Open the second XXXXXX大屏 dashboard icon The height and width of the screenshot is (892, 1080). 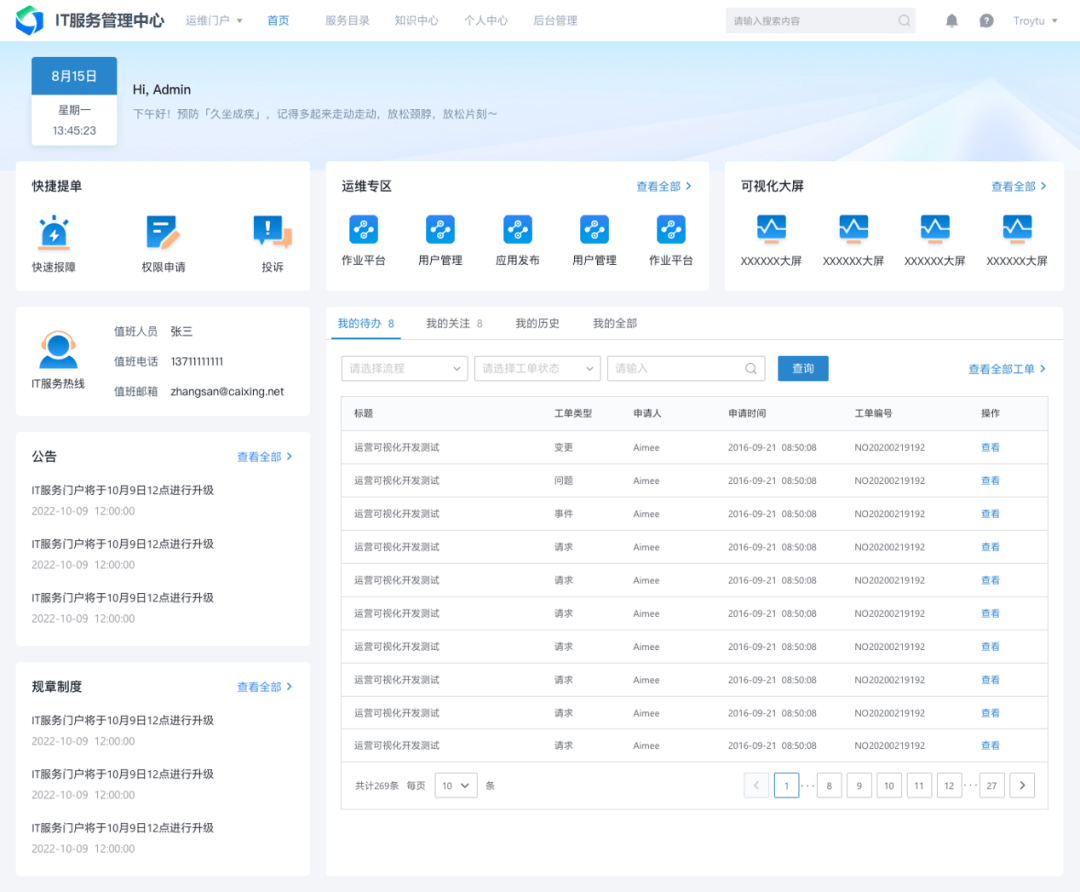[x=853, y=229]
